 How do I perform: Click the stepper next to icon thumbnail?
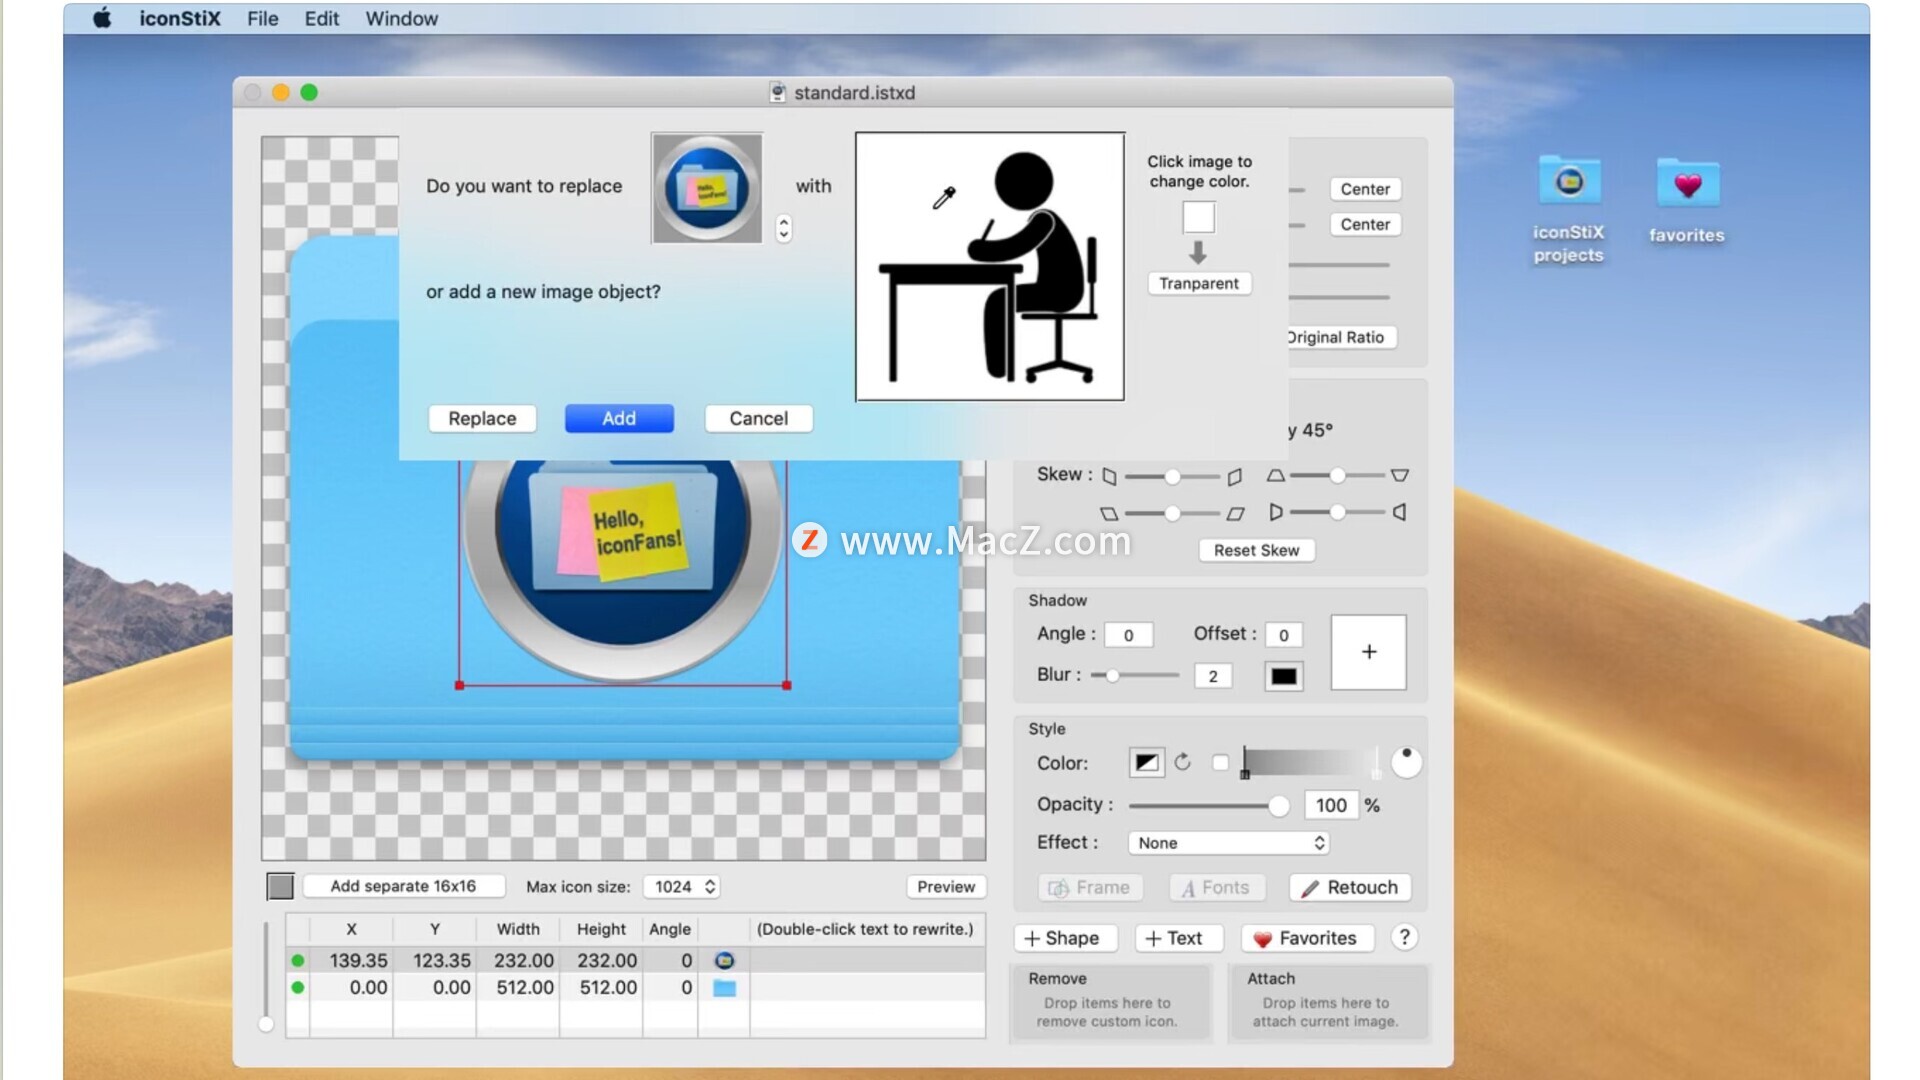[x=784, y=229]
